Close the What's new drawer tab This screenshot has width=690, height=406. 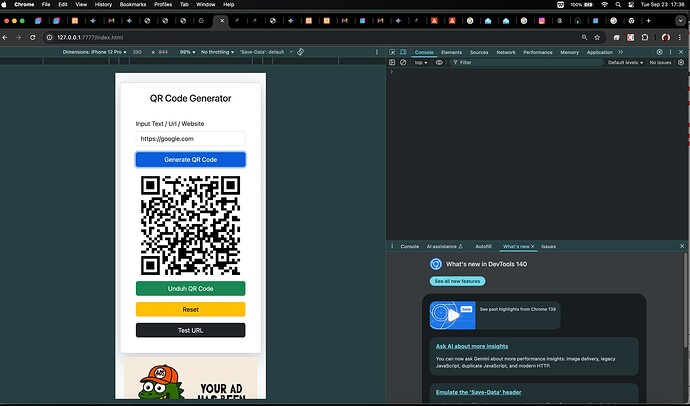click(x=533, y=245)
